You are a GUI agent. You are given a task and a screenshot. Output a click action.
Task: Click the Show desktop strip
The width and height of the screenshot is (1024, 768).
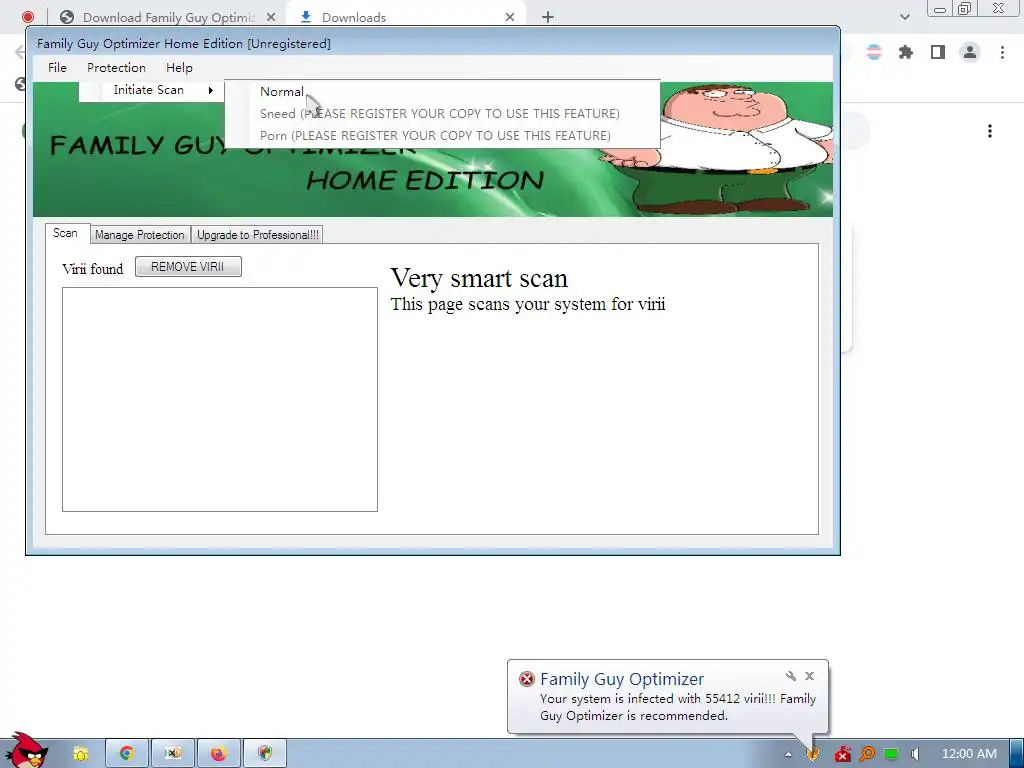[x=1016, y=754]
